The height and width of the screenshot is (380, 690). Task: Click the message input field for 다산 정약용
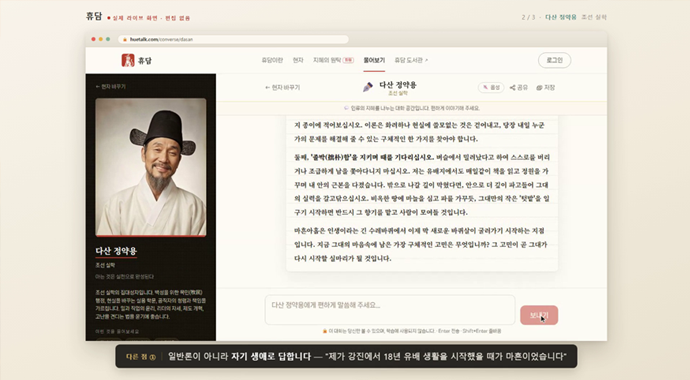390,310
